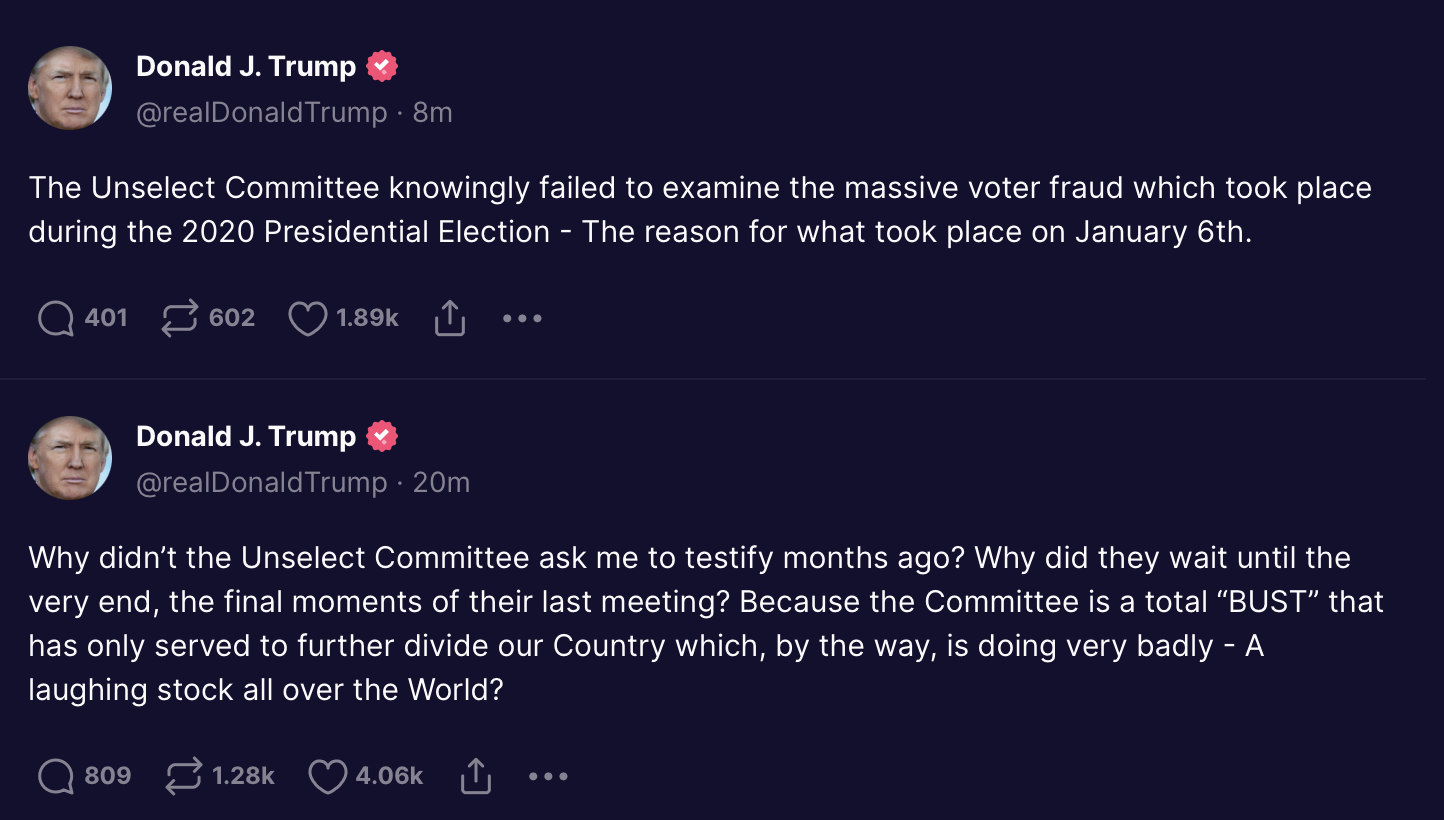The image size is (1444, 820).
Task: Like the post with 1.89k likes
Action: pyautogui.click(x=308, y=318)
